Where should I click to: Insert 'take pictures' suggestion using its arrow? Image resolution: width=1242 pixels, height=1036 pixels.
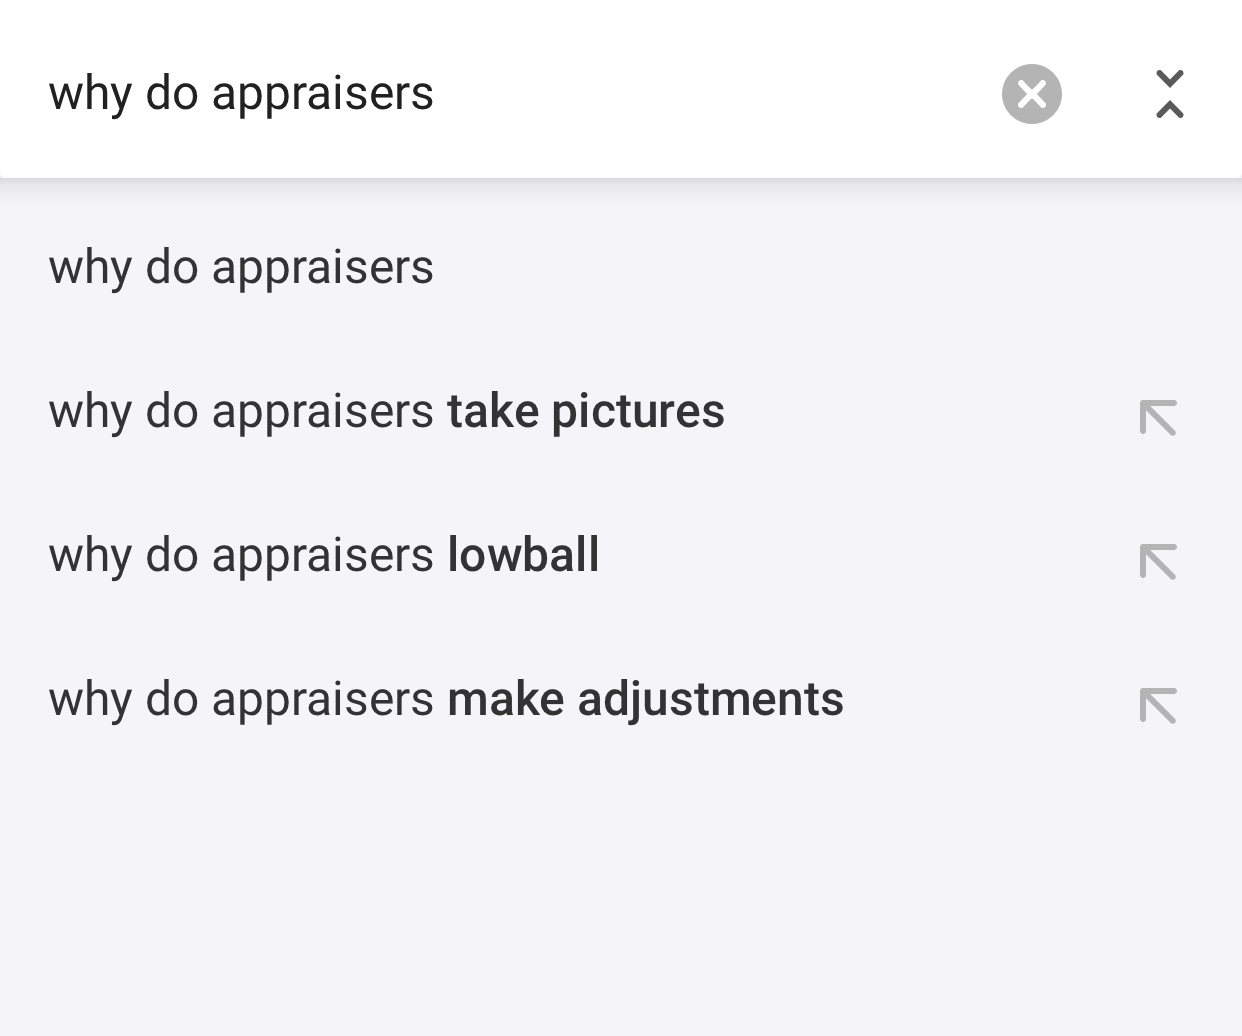click(1158, 418)
